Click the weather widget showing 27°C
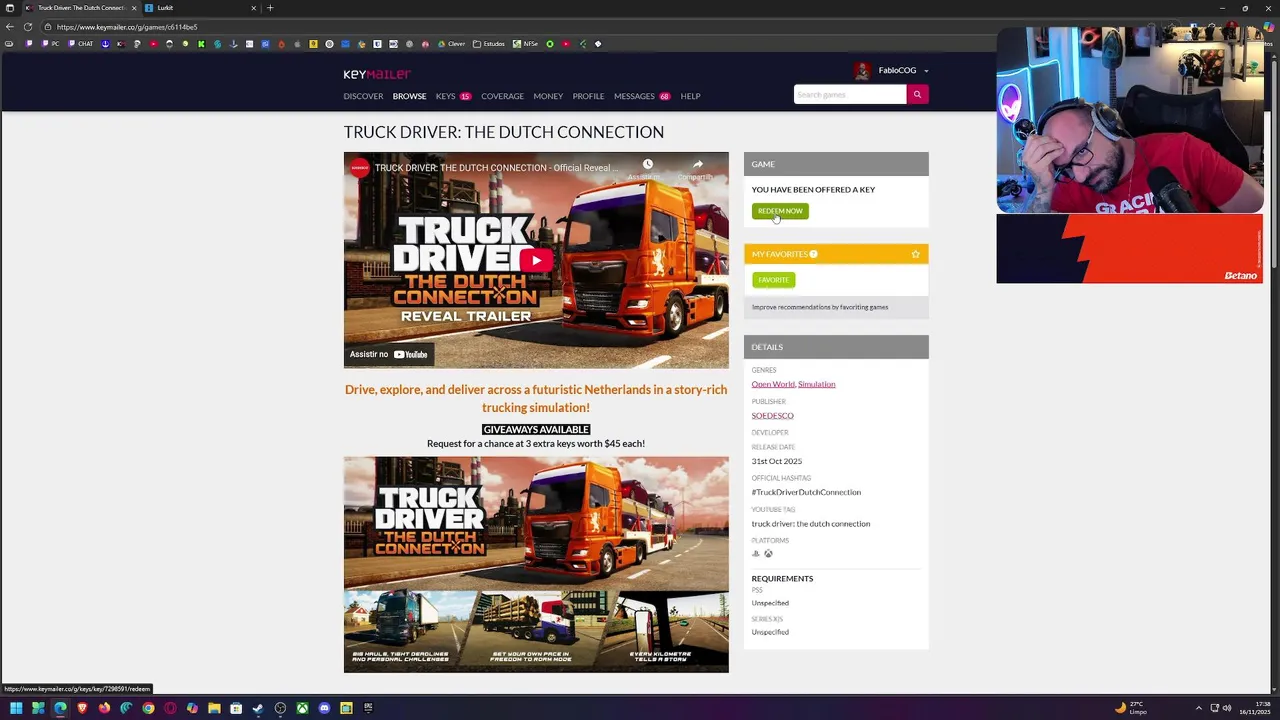Image resolution: width=1280 pixels, height=720 pixels. tap(1131, 708)
